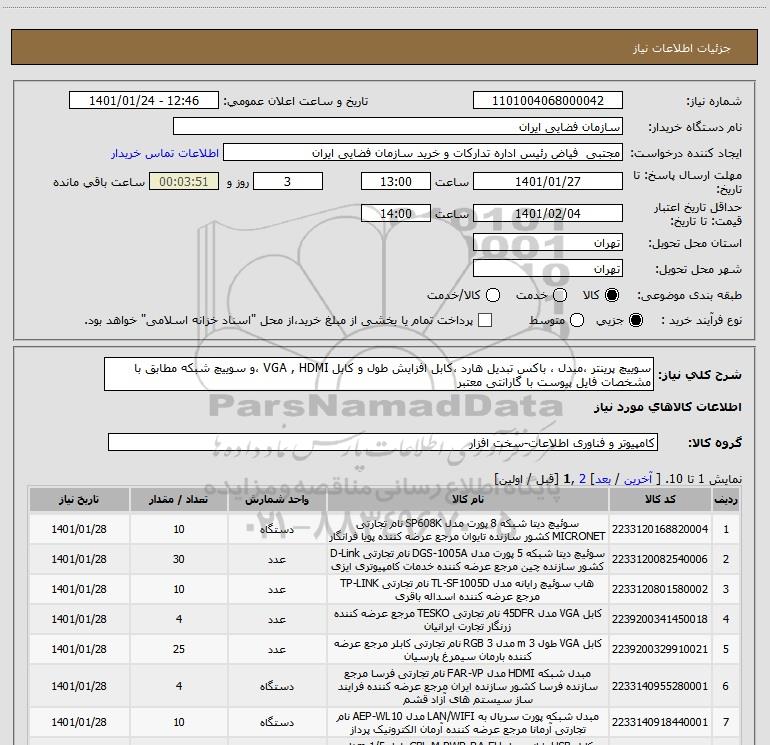Screen dimensions: 770x745
Task: Click the remaining days field showing 3
Action: [x=288, y=181]
